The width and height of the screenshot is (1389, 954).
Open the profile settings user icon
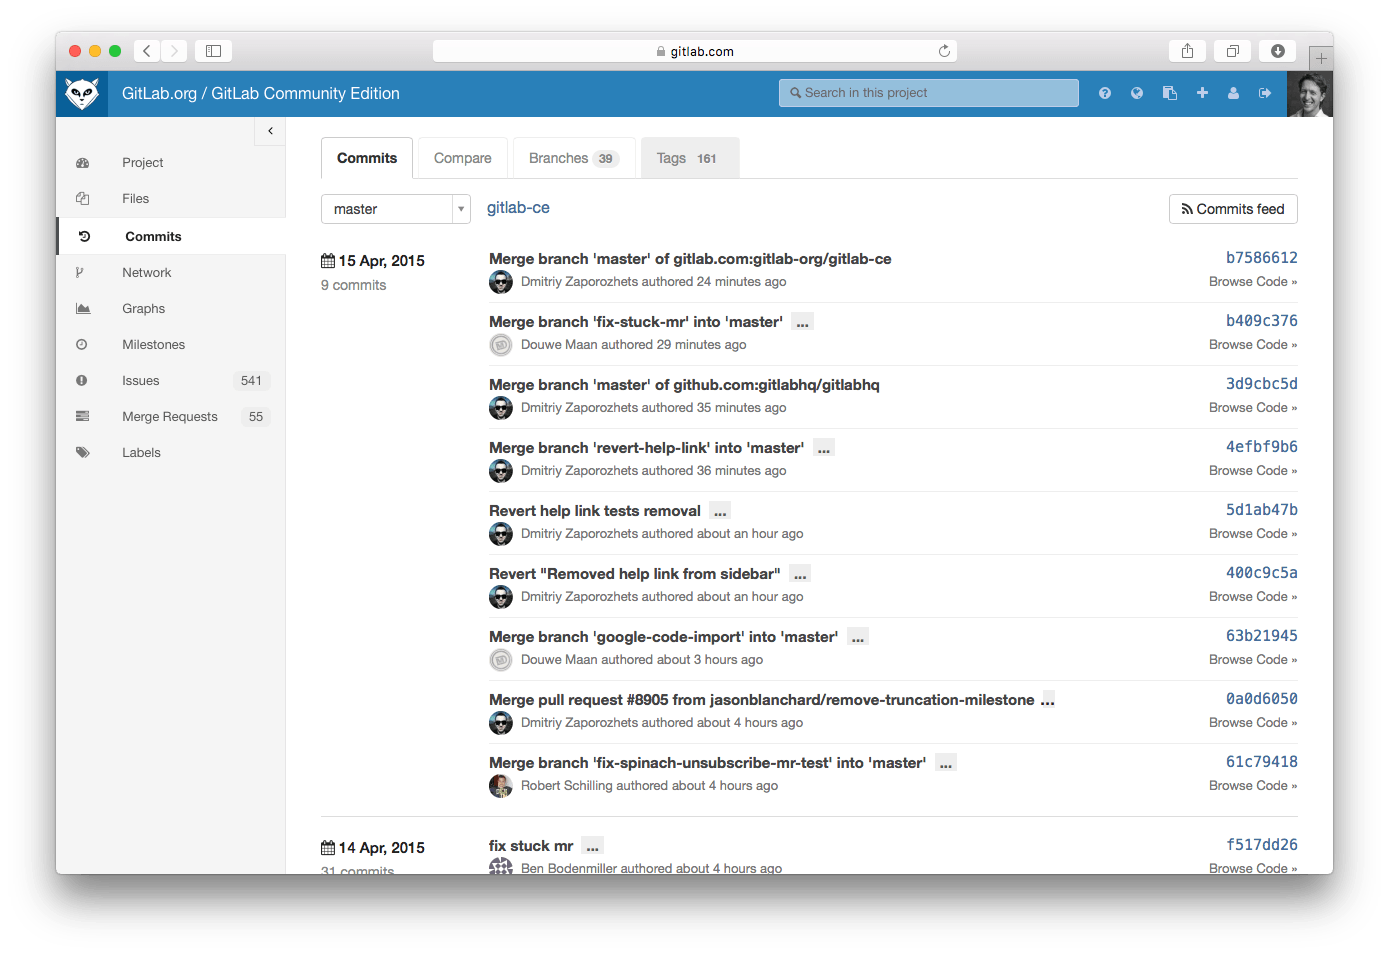[x=1234, y=93]
